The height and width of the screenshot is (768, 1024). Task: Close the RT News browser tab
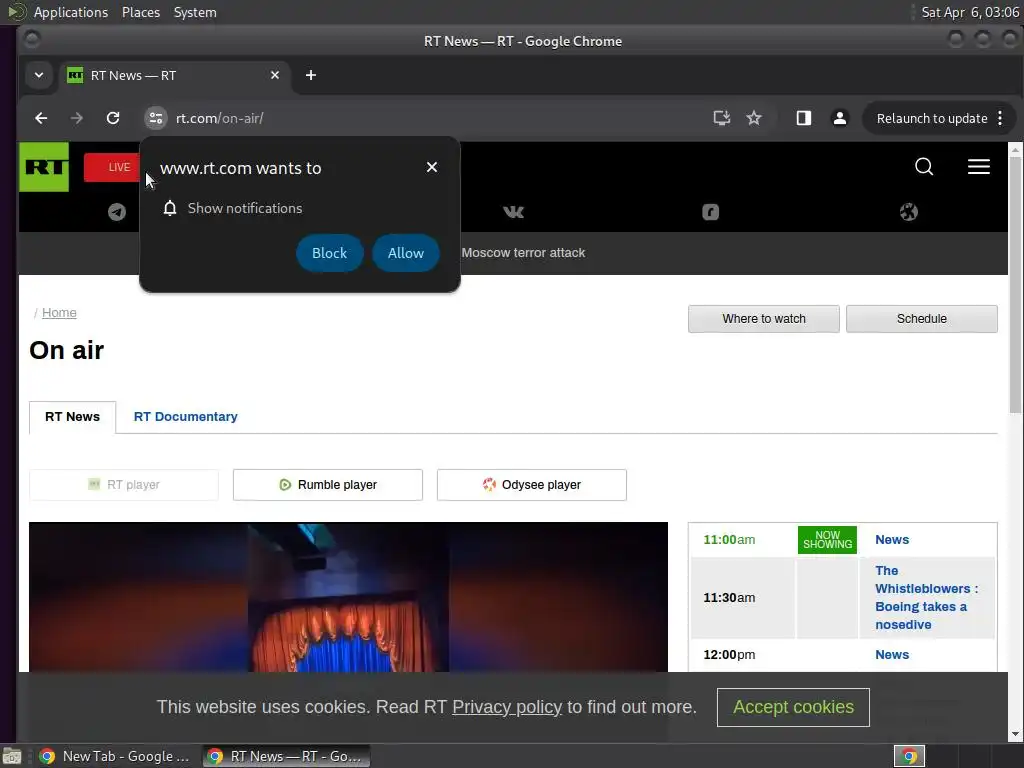tap(275, 75)
